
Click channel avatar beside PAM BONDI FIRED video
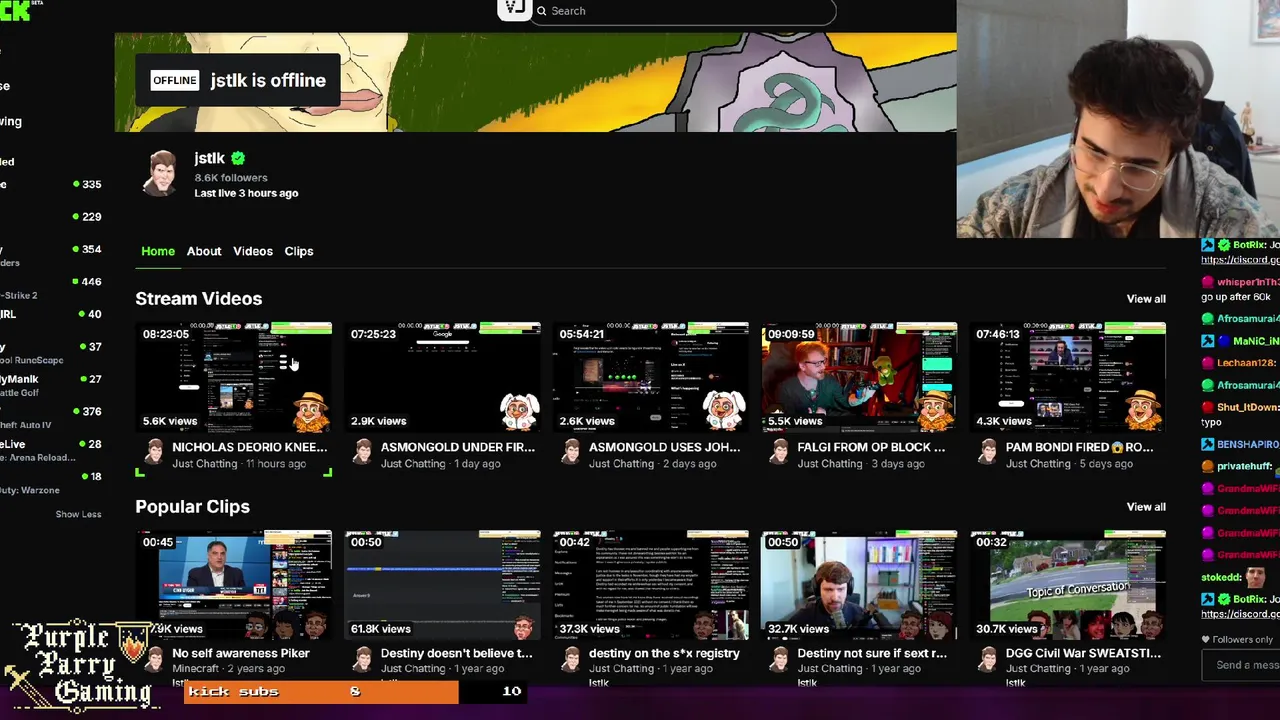(x=986, y=454)
